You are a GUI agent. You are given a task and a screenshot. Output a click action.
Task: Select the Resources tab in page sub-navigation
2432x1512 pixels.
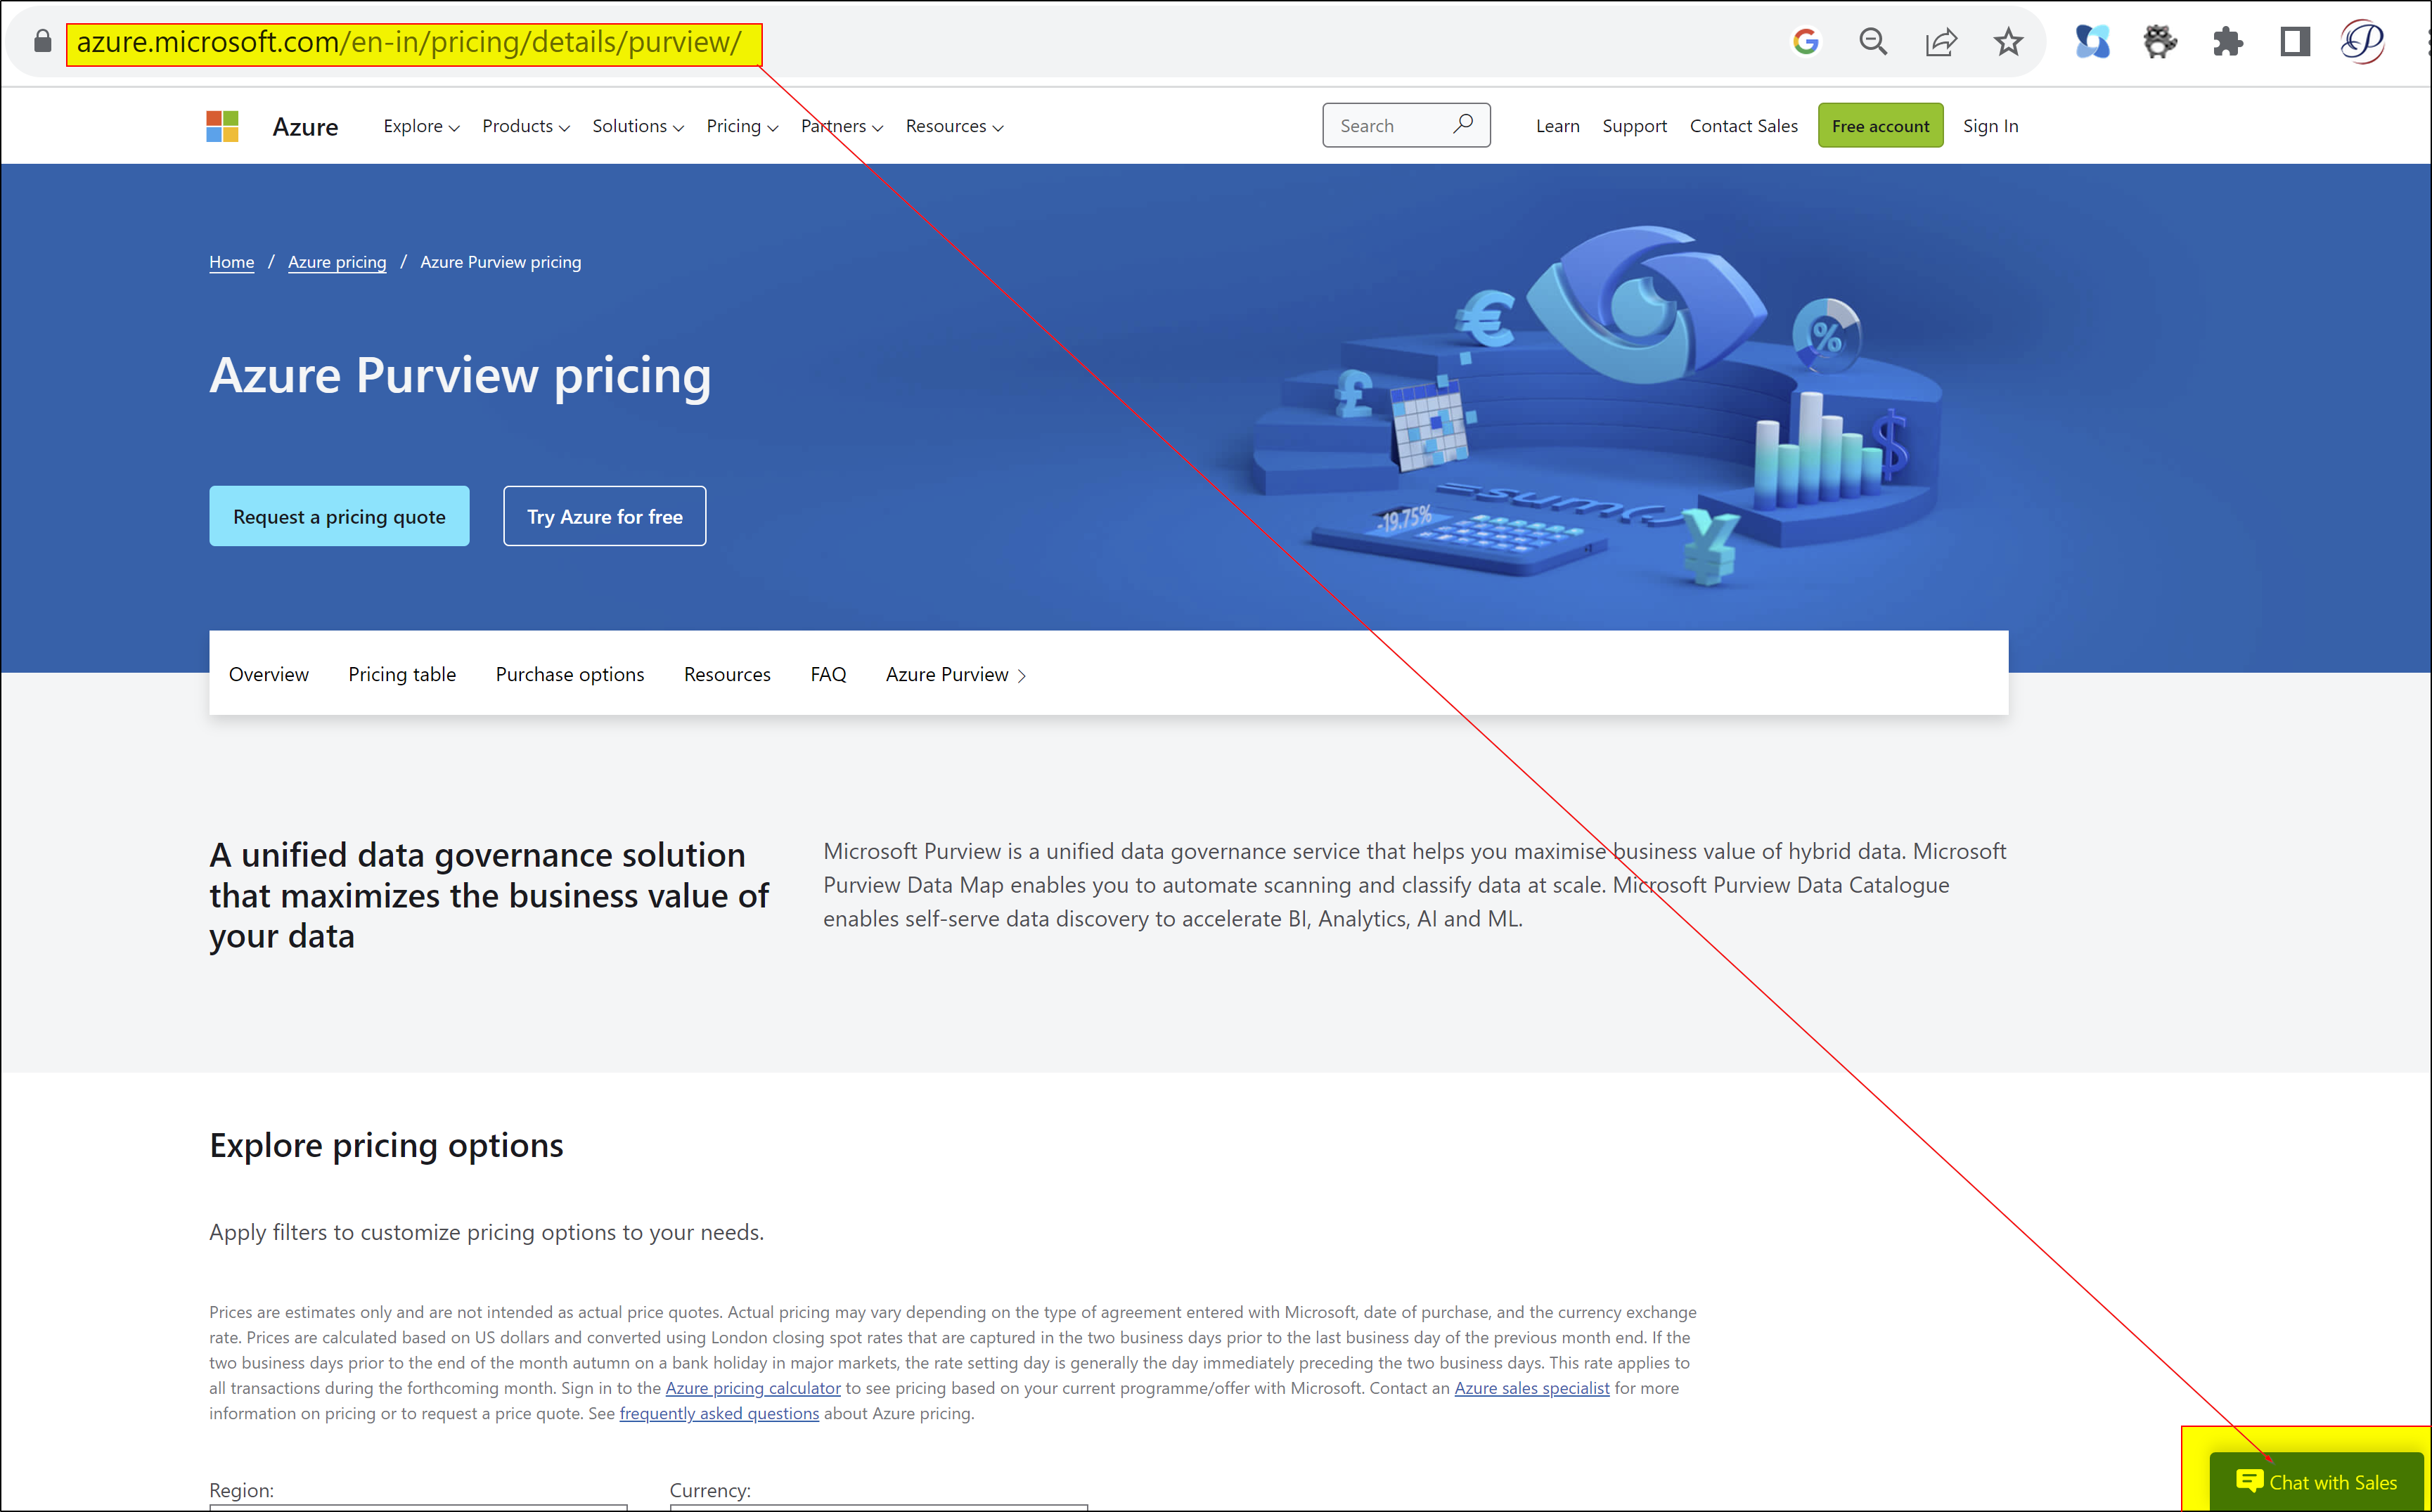727,674
